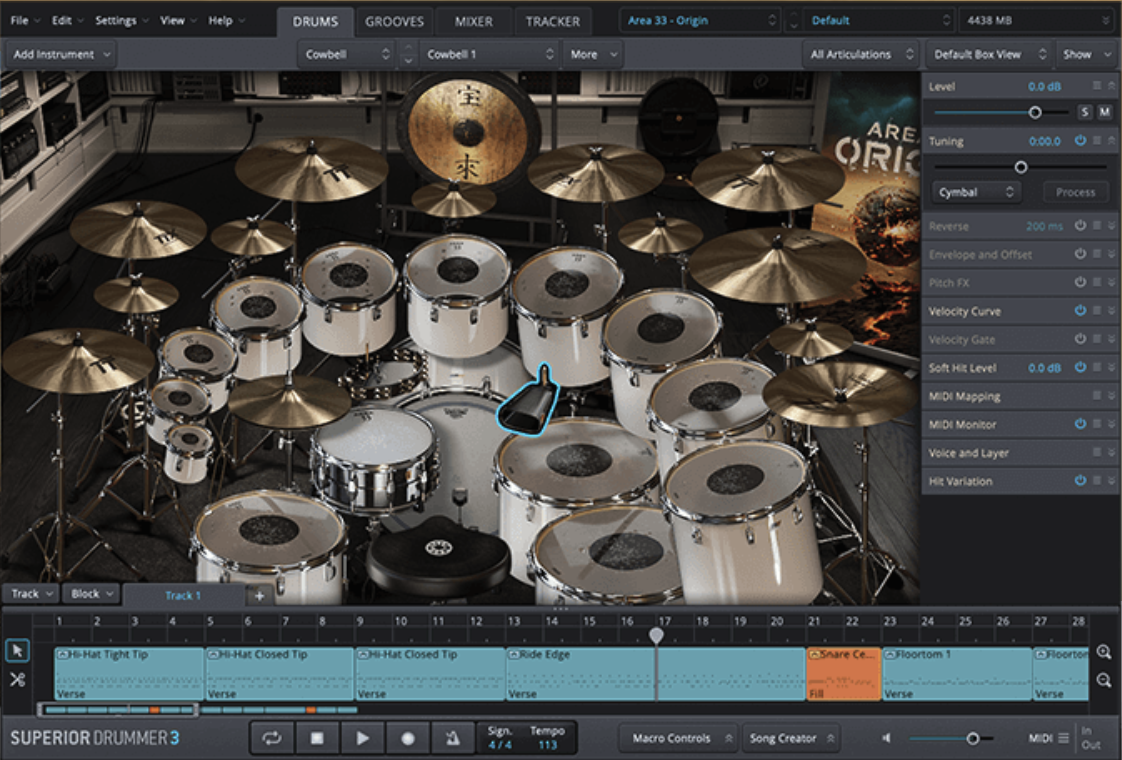This screenshot has height=760, width=1122.
Task: Open the Settings menu
Action: pyautogui.click(x=122, y=21)
